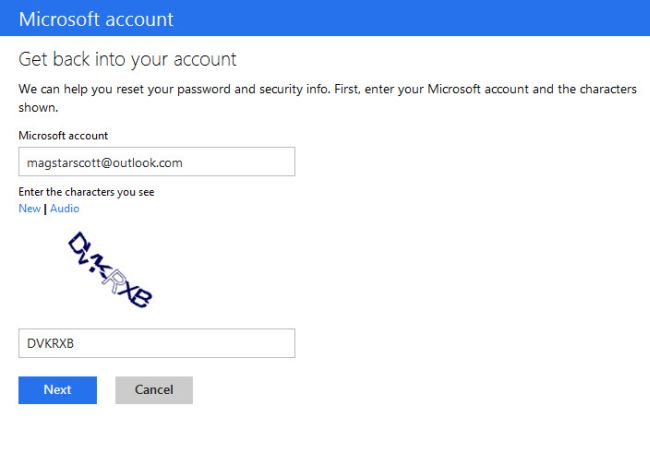Click the separator between New and Audio
This screenshot has height=453, width=650.
point(46,208)
